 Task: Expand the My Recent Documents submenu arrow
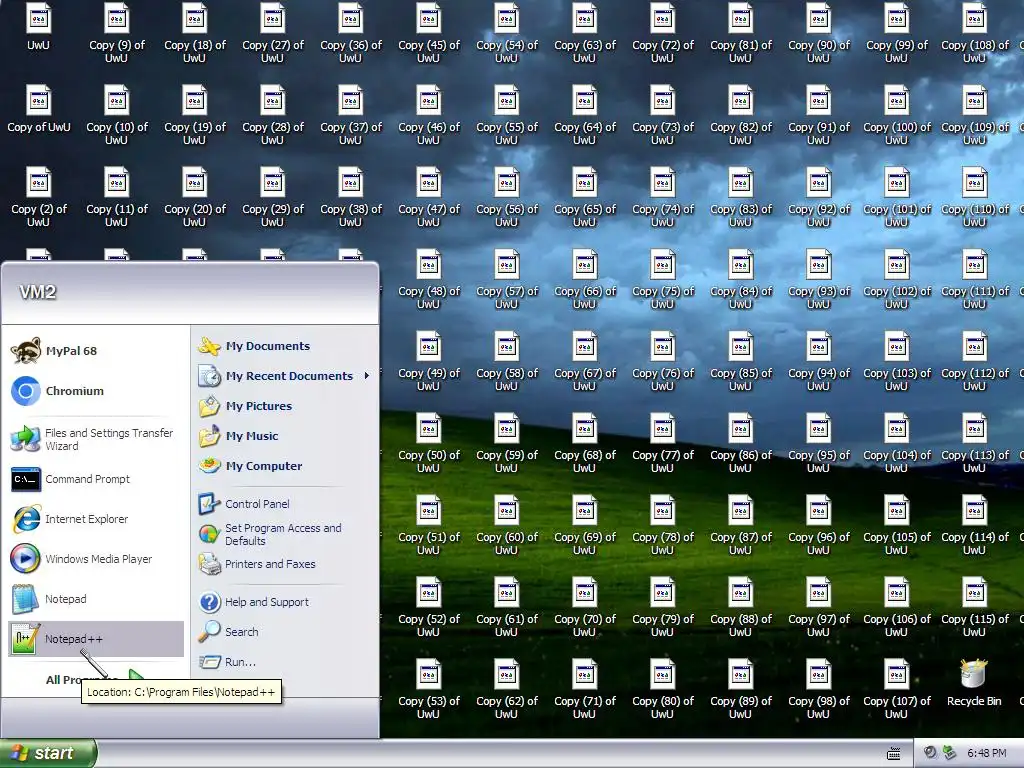[x=367, y=376]
